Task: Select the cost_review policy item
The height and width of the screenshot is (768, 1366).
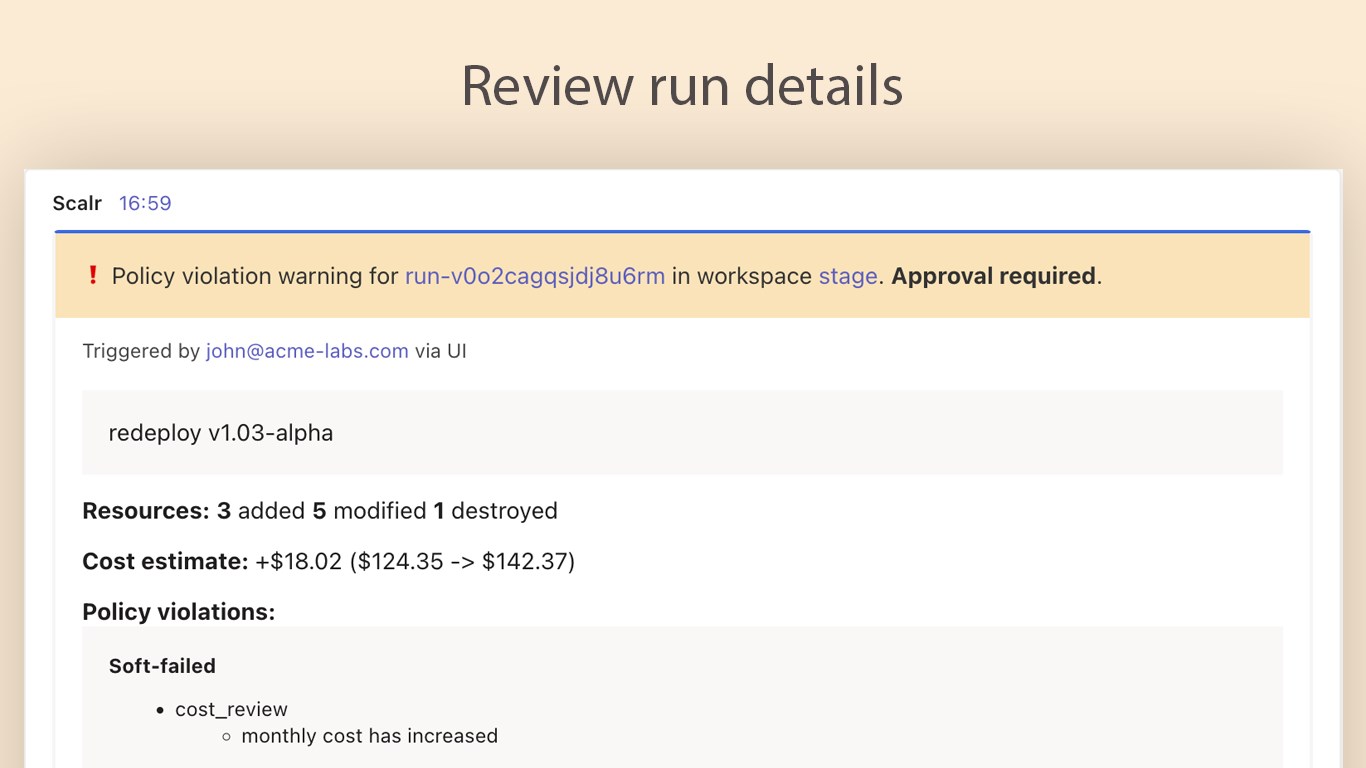Action: (231, 709)
